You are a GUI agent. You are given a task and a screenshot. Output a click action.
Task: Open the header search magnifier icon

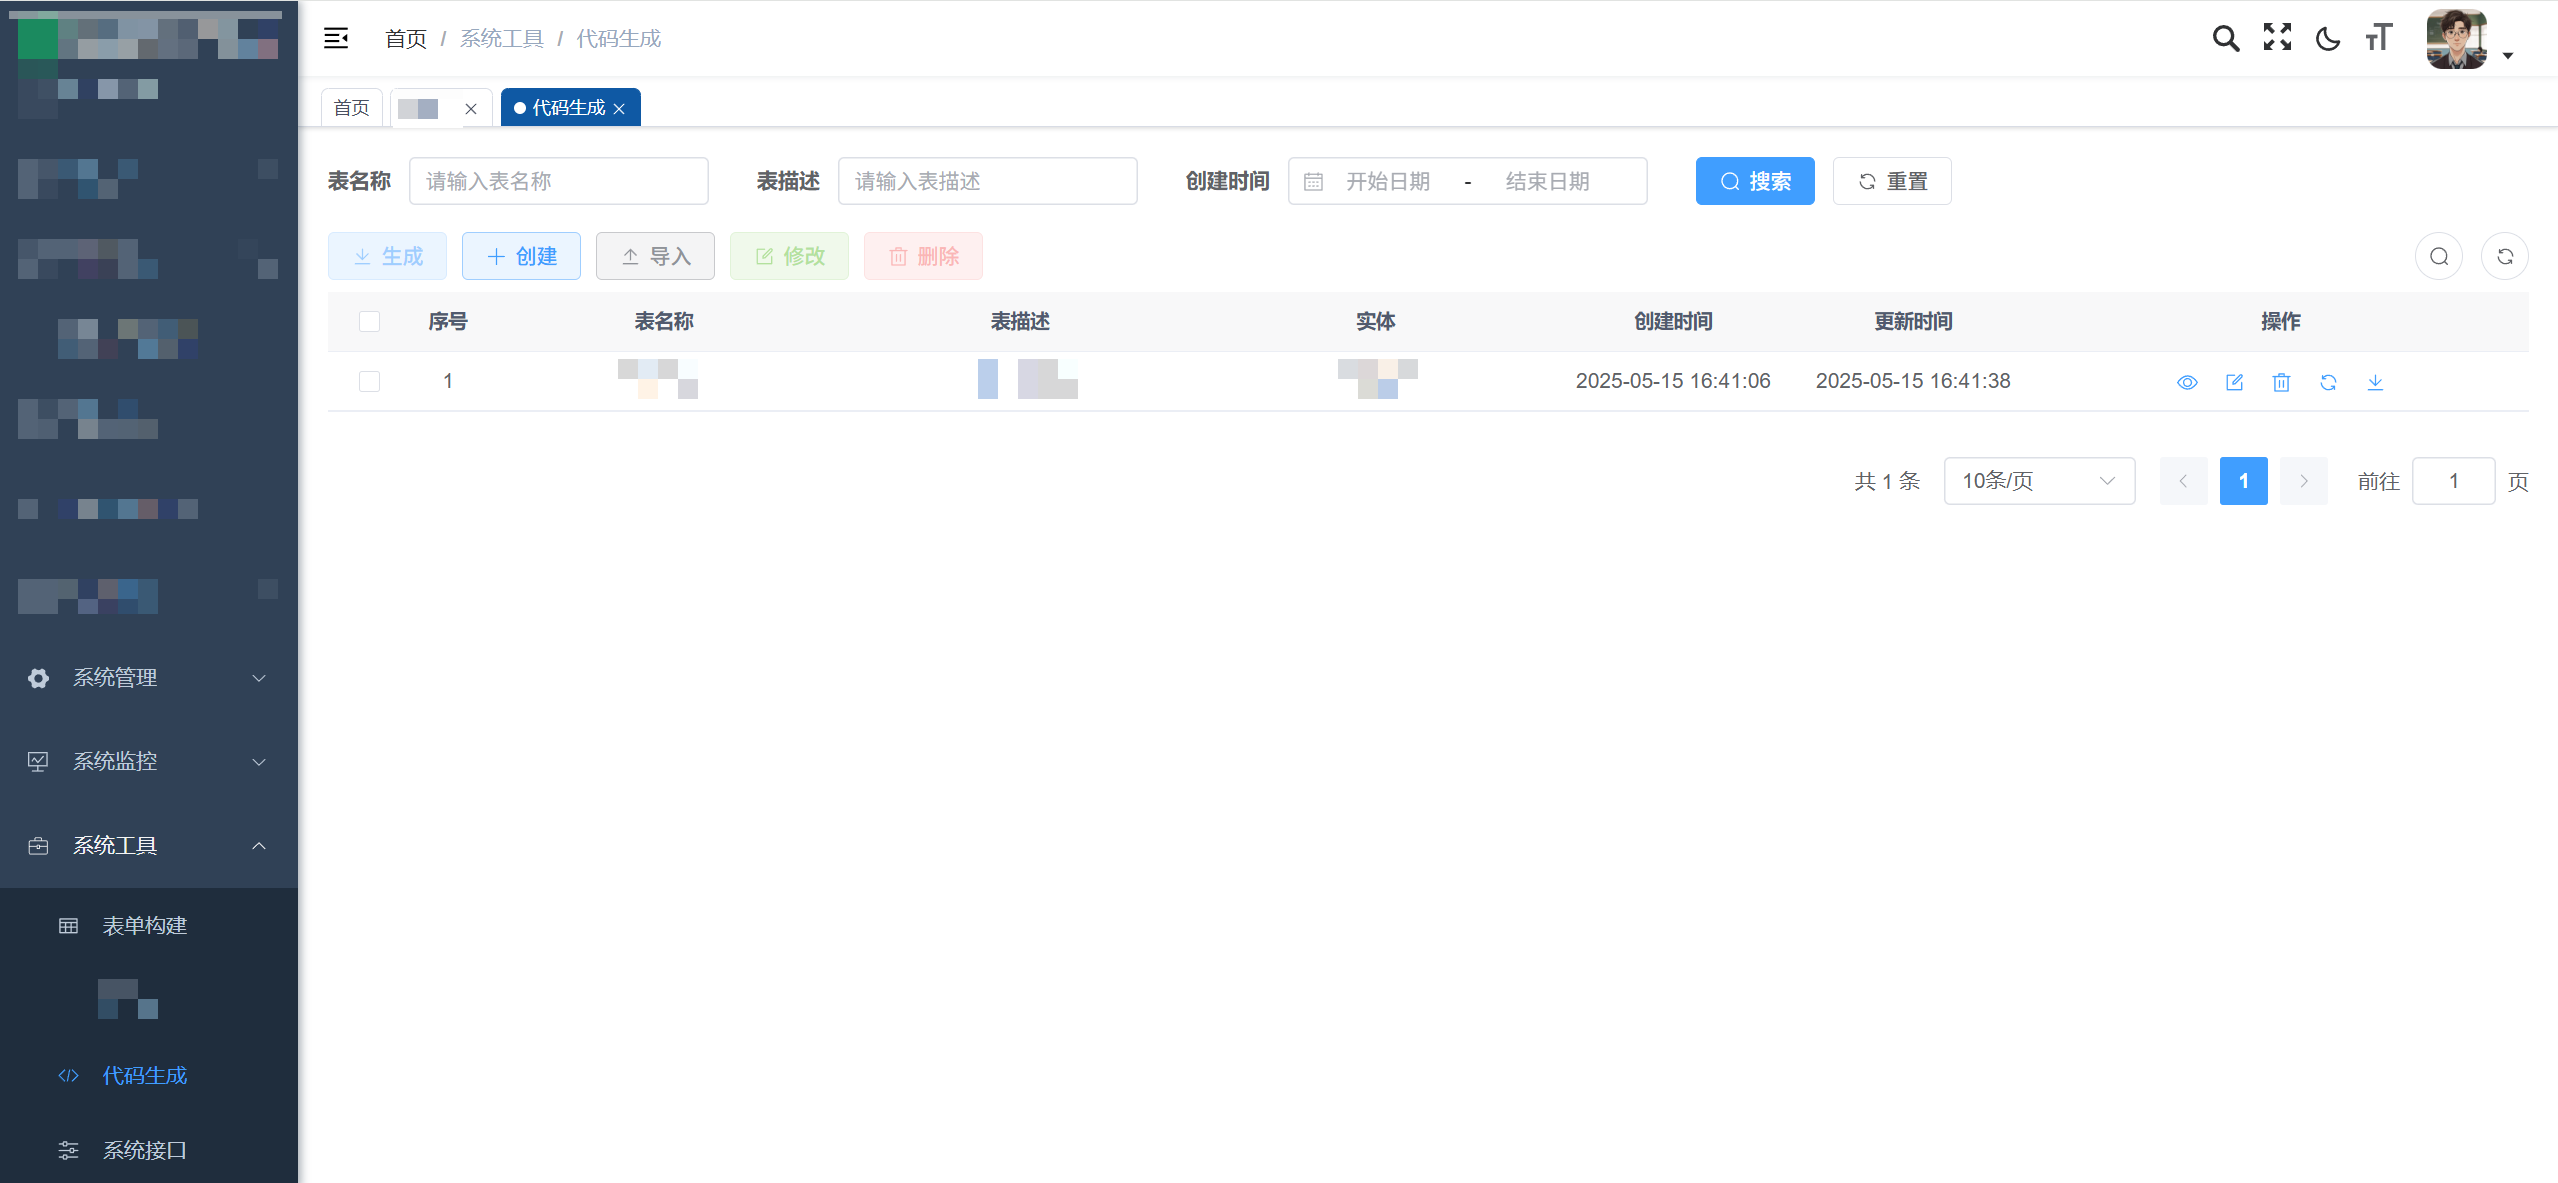[x=2225, y=39]
